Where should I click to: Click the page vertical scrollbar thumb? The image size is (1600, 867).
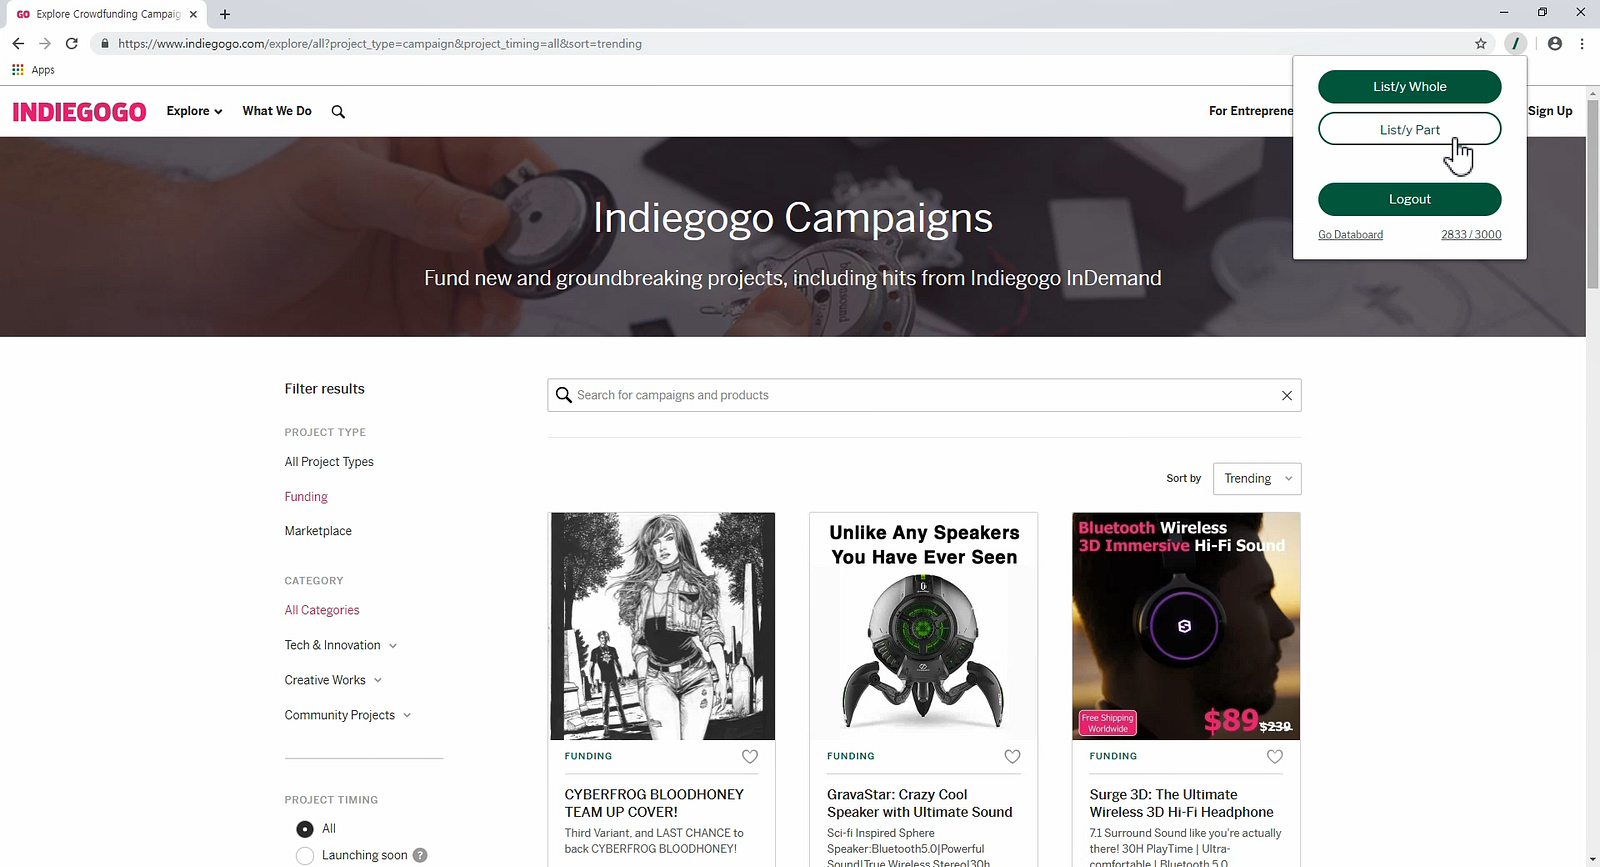pyautogui.click(x=1593, y=195)
